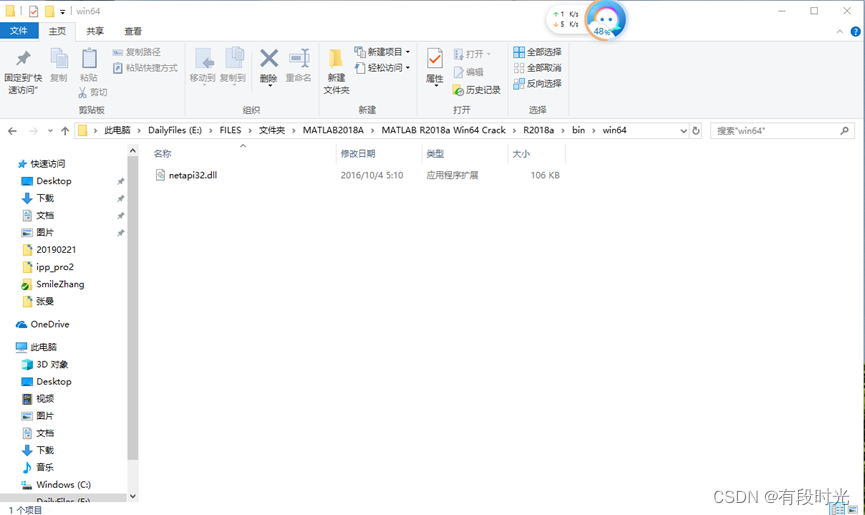This screenshot has height=515, width=865.
Task: Click MATLAB2018A in the address path
Action: pos(333,130)
